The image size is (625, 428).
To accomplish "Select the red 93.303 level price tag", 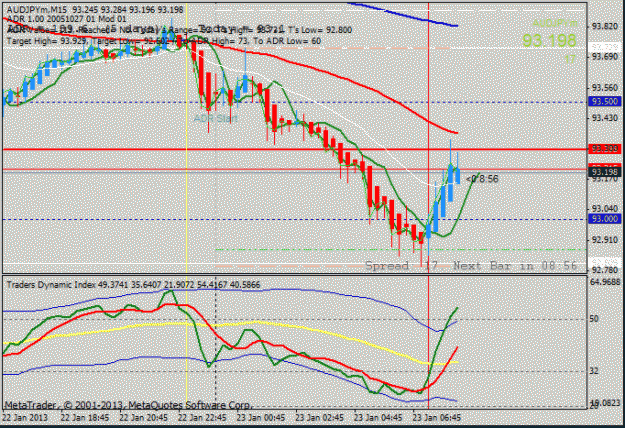I will [605, 149].
